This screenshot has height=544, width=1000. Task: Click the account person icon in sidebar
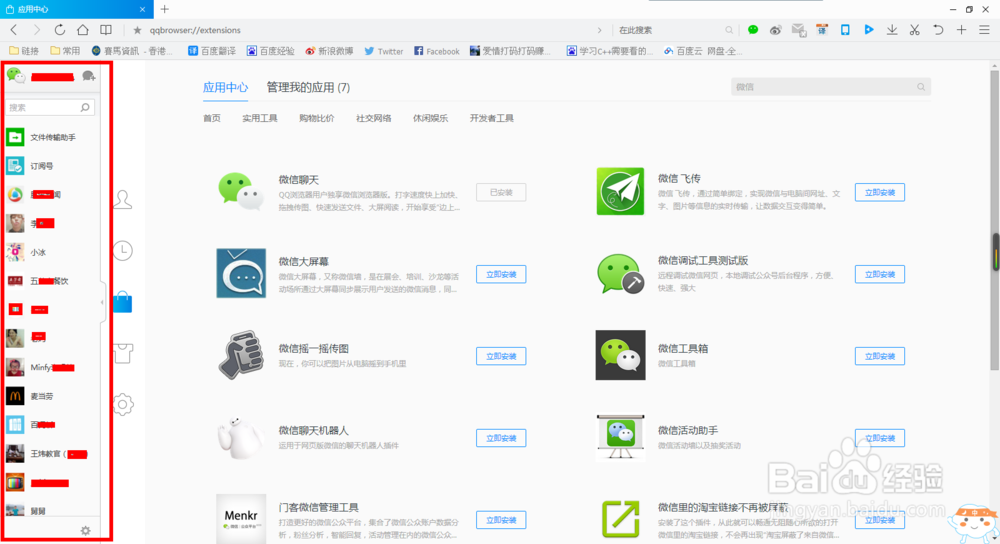coord(123,200)
